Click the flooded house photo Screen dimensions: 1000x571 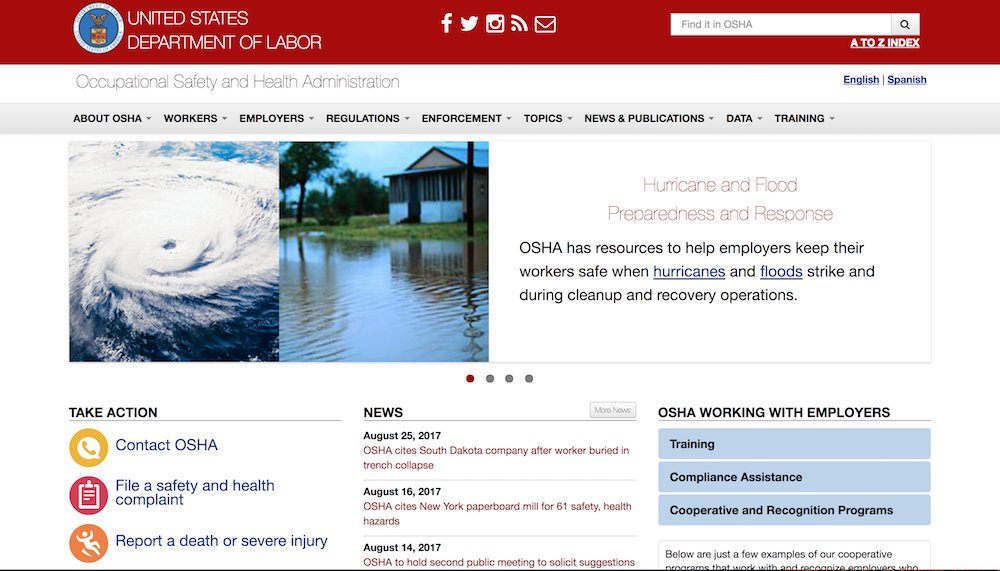point(384,251)
